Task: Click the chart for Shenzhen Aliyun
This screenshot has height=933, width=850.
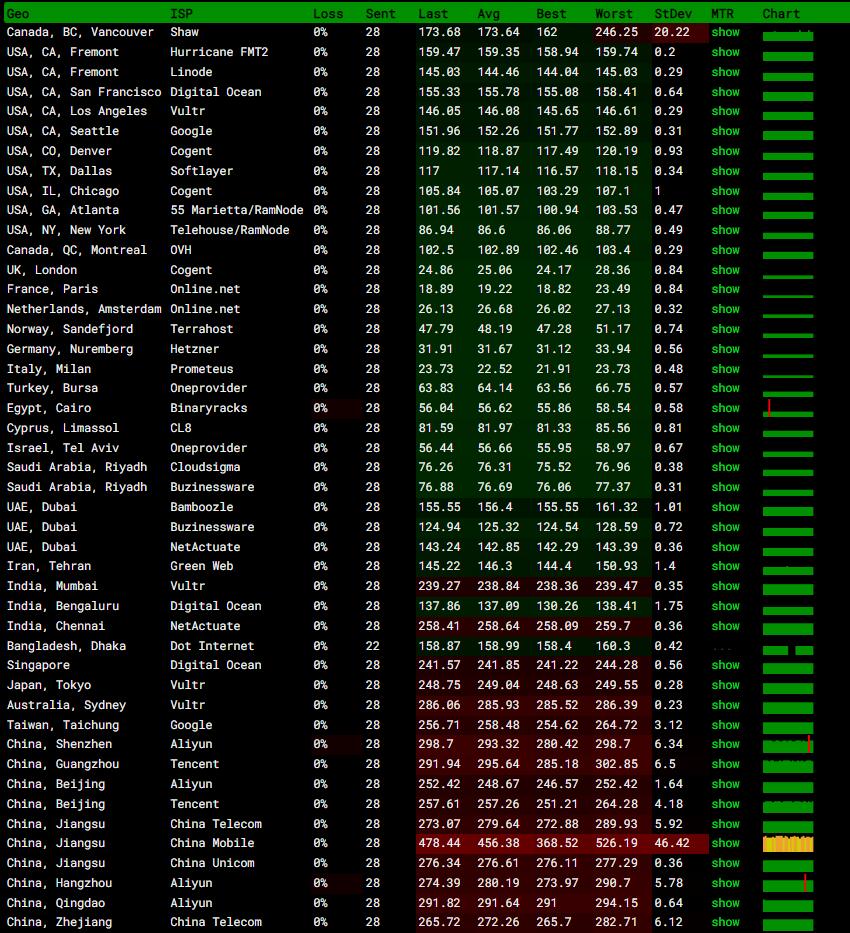Action: (x=788, y=744)
